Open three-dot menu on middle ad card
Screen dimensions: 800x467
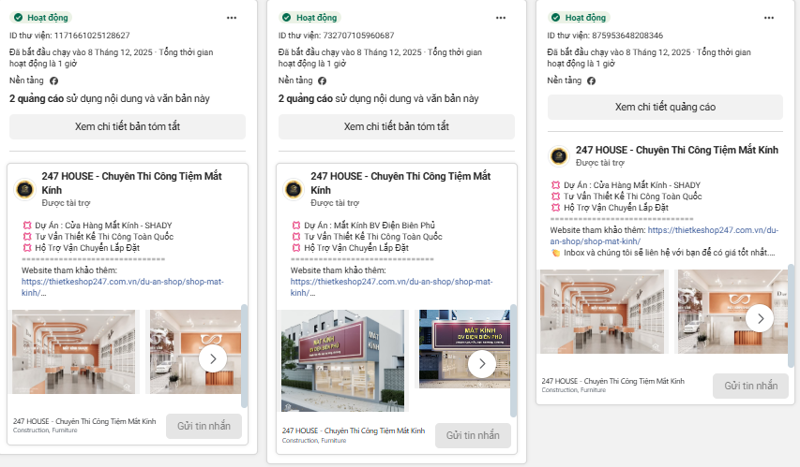click(x=500, y=18)
